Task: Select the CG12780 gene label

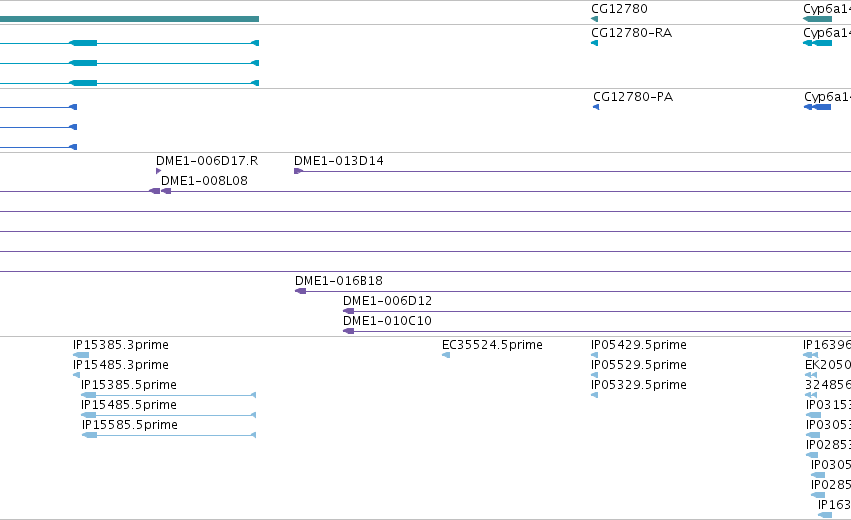Action: [x=619, y=9]
